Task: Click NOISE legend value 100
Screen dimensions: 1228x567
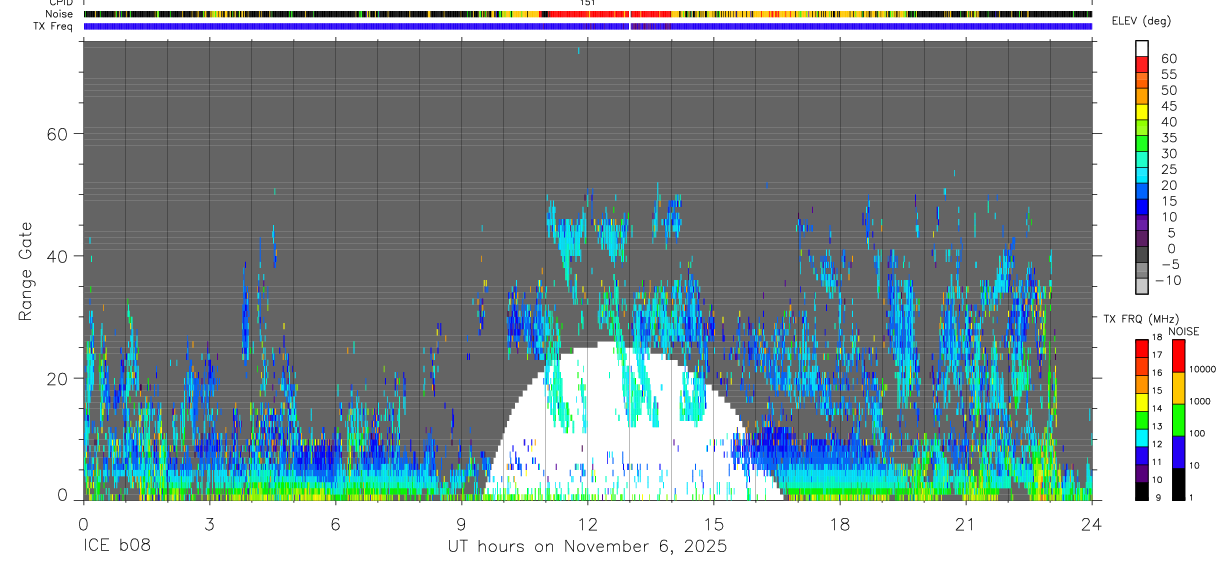Action: point(1197,433)
